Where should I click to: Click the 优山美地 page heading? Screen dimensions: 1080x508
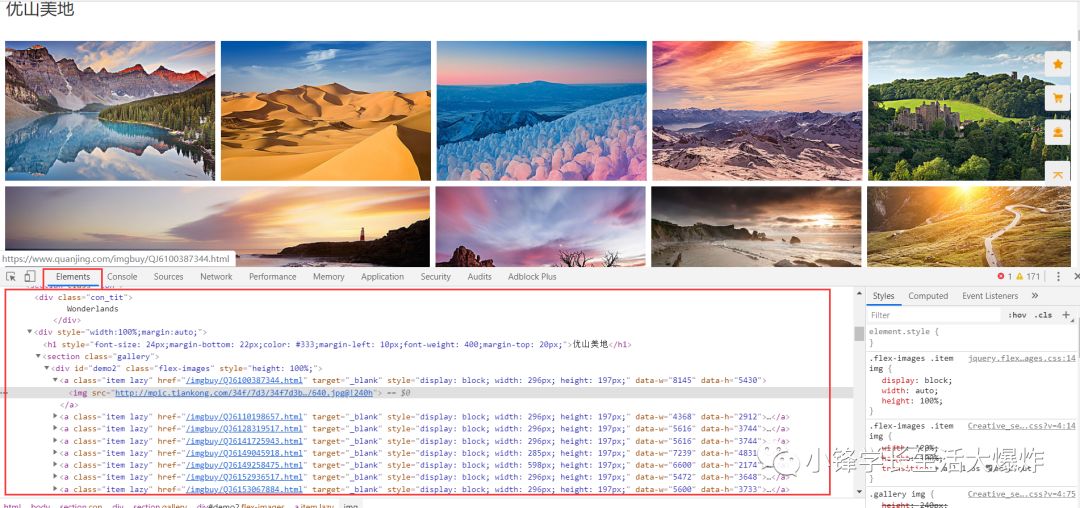point(40,9)
